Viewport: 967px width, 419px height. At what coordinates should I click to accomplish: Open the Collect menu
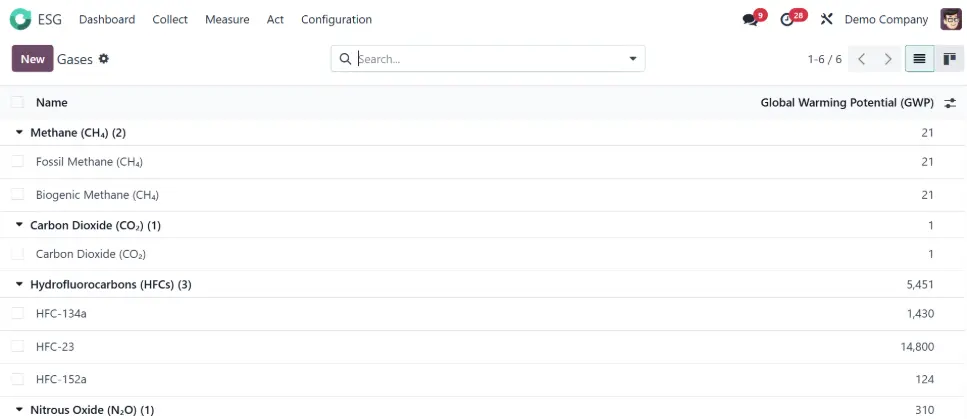click(170, 19)
